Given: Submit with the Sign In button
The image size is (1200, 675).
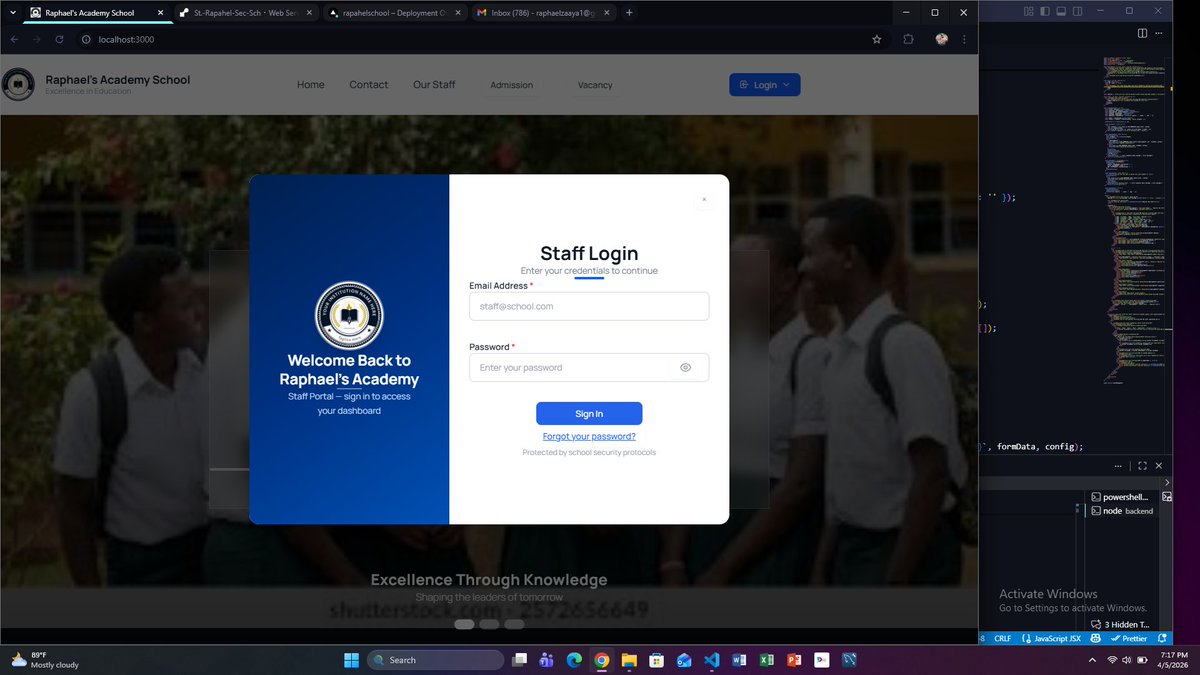Looking at the screenshot, I should (589, 414).
